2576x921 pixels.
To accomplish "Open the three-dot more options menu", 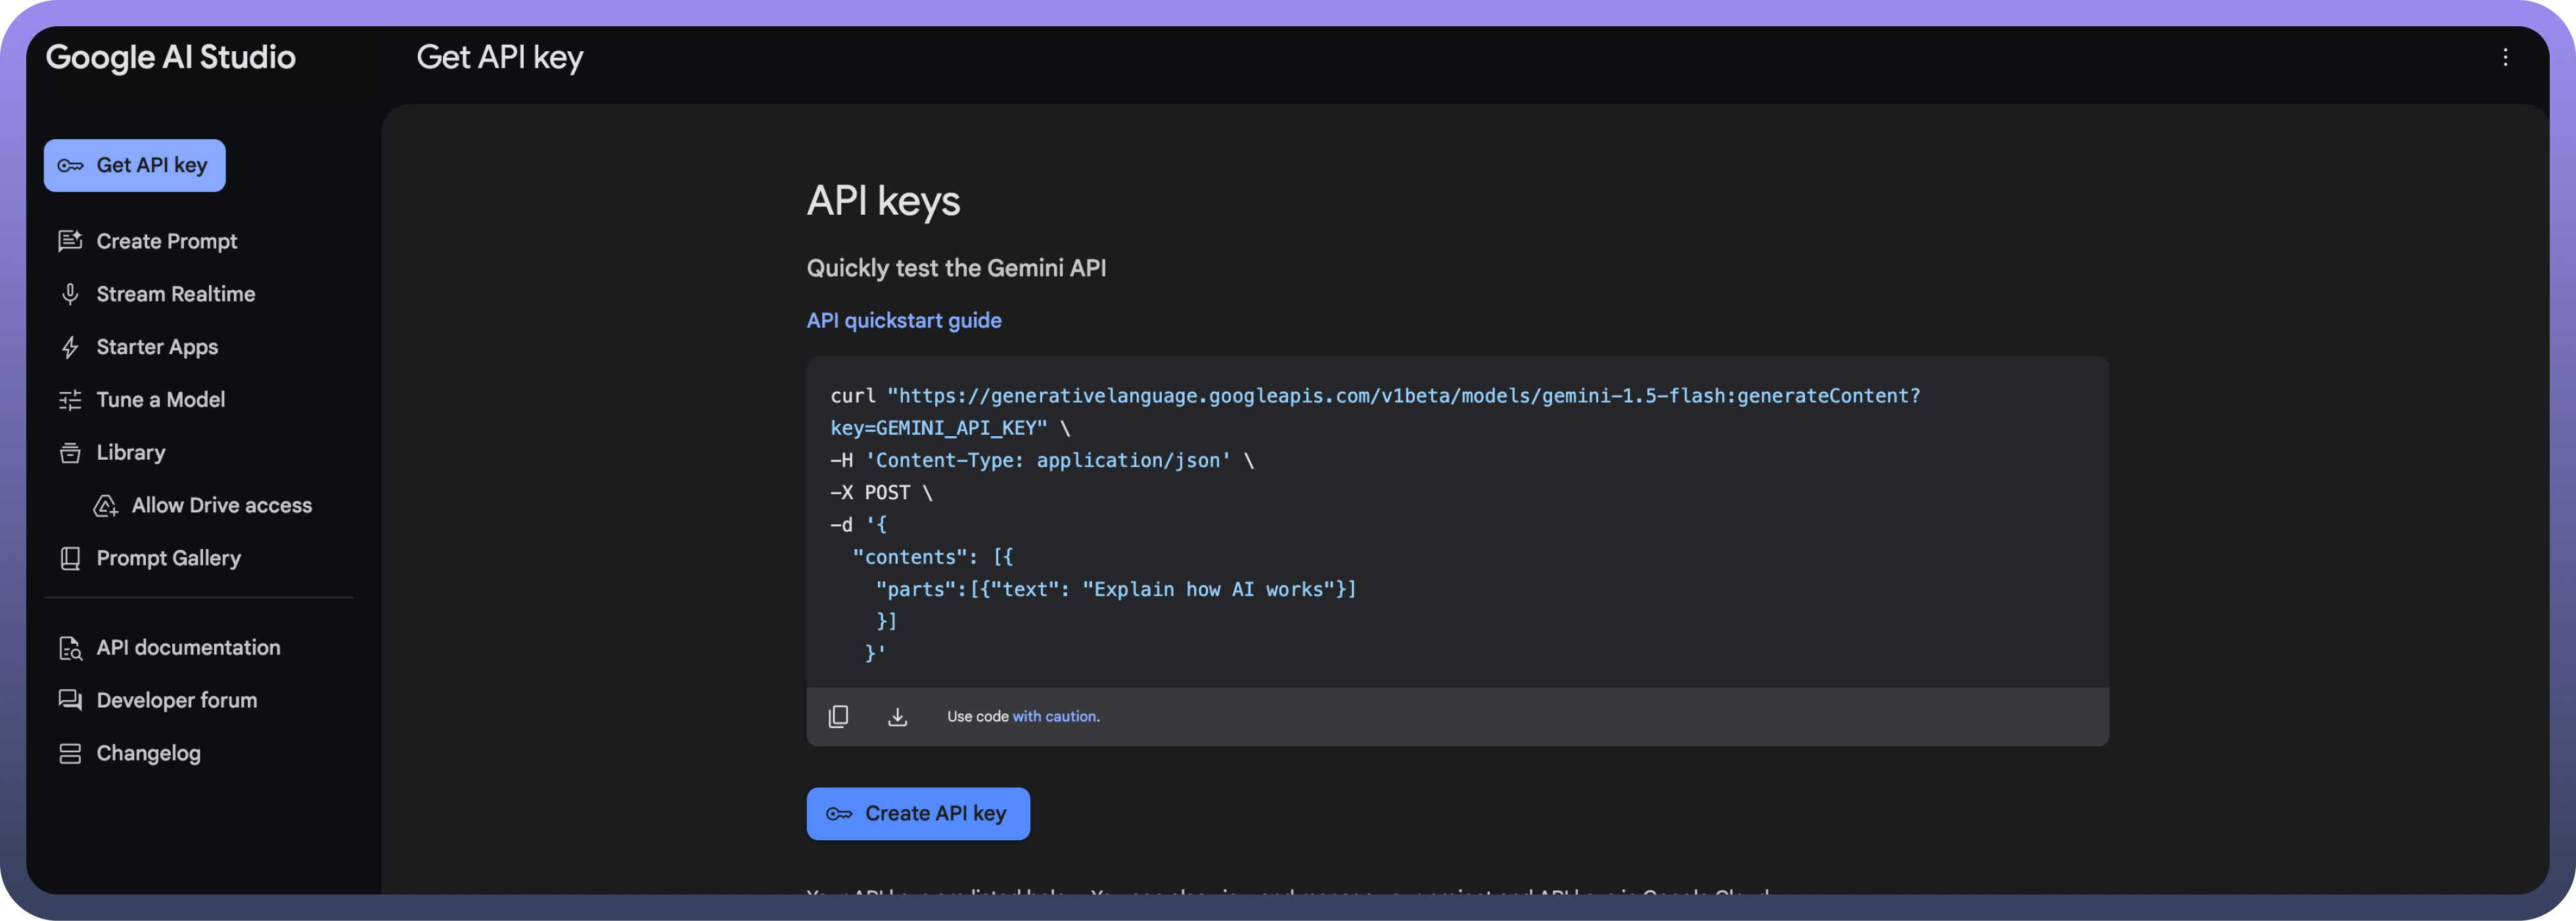I will 2505,57.
